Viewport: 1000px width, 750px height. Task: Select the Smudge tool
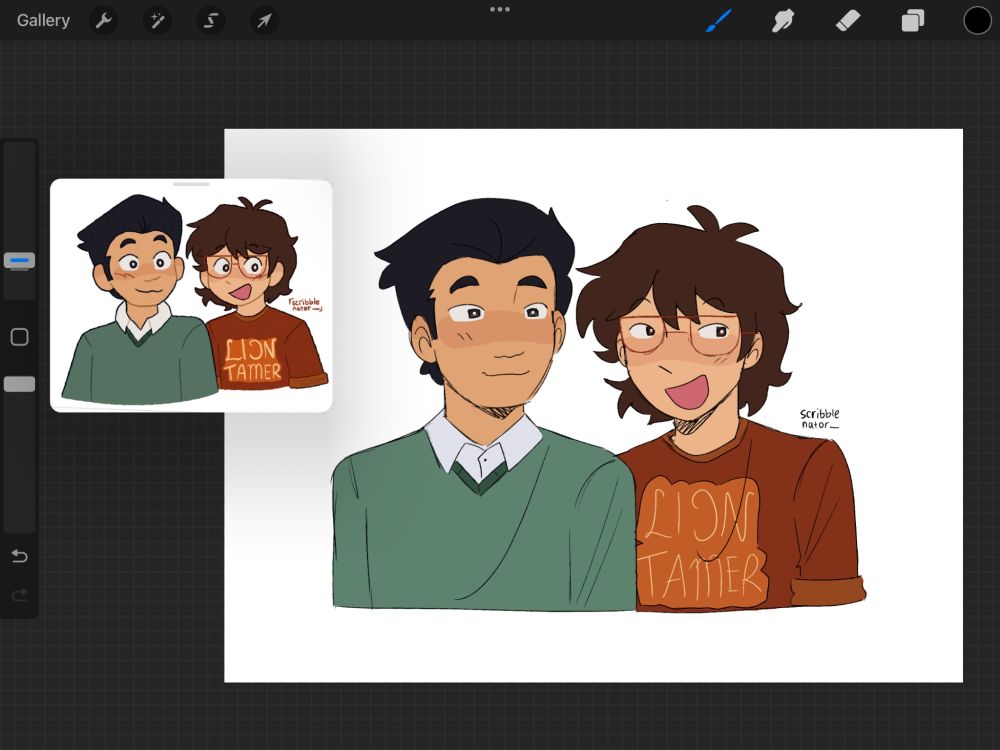coord(783,21)
